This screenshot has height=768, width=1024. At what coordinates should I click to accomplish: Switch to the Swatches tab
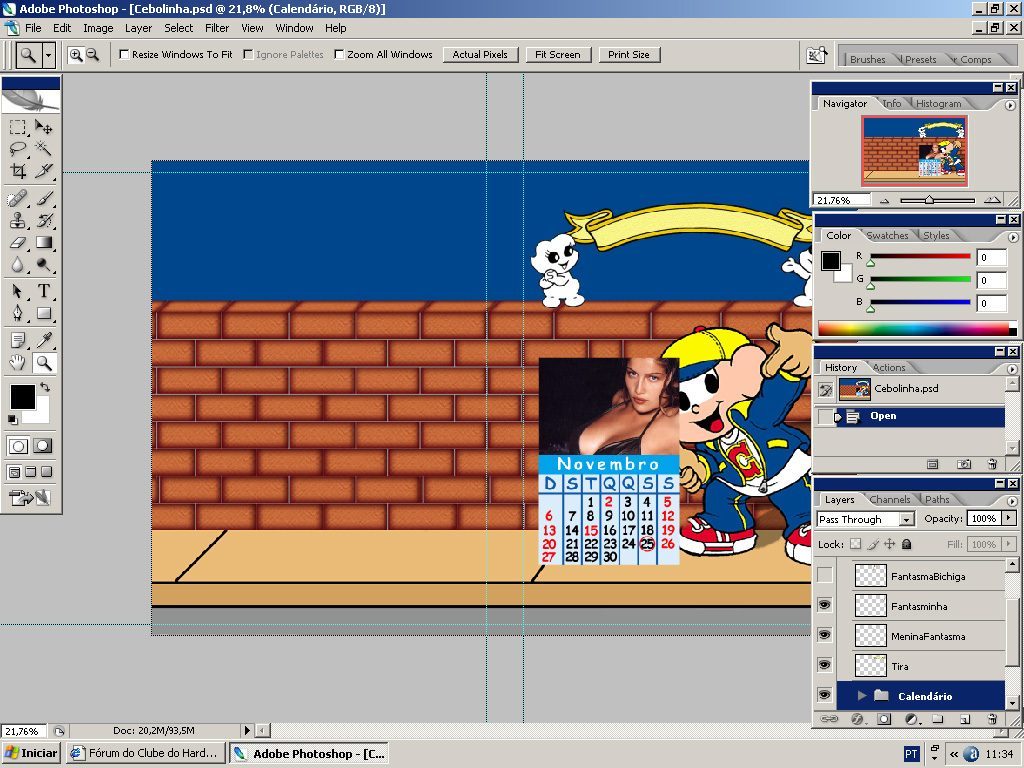(x=887, y=235)
